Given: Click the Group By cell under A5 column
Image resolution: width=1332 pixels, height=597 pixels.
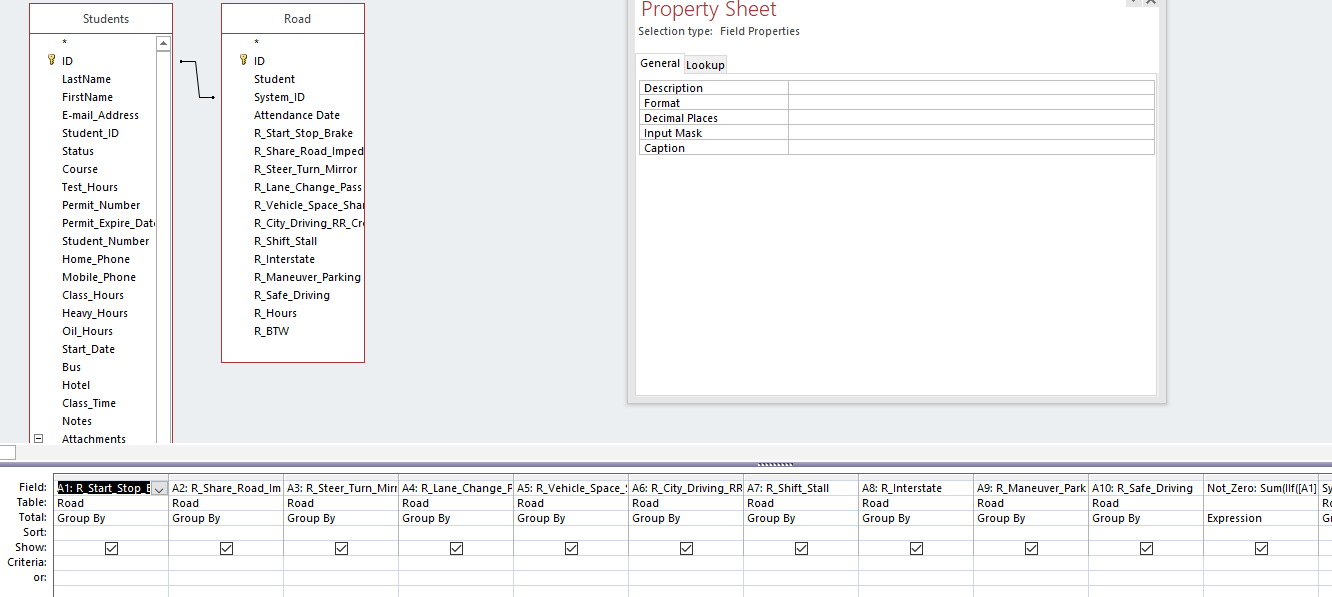Looking at the screenshot, I should tap(571, 518).
